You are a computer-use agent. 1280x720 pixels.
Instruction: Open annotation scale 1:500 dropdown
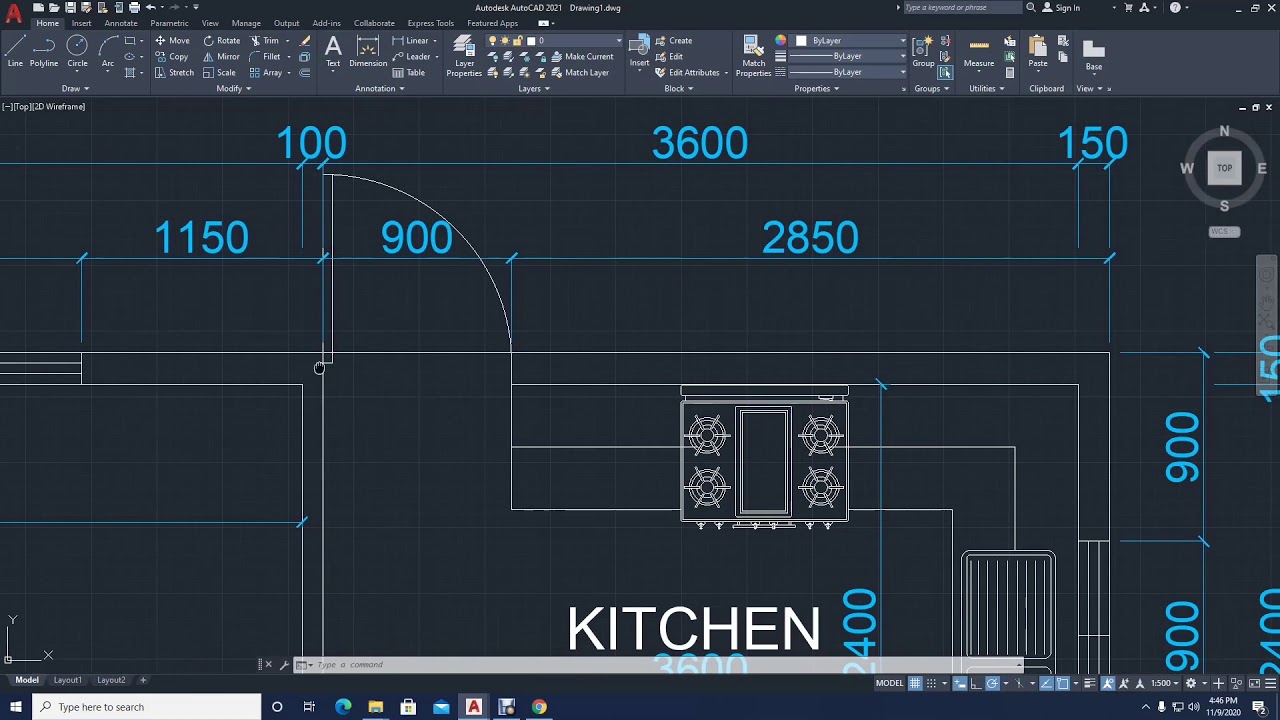pos(1164,683)
